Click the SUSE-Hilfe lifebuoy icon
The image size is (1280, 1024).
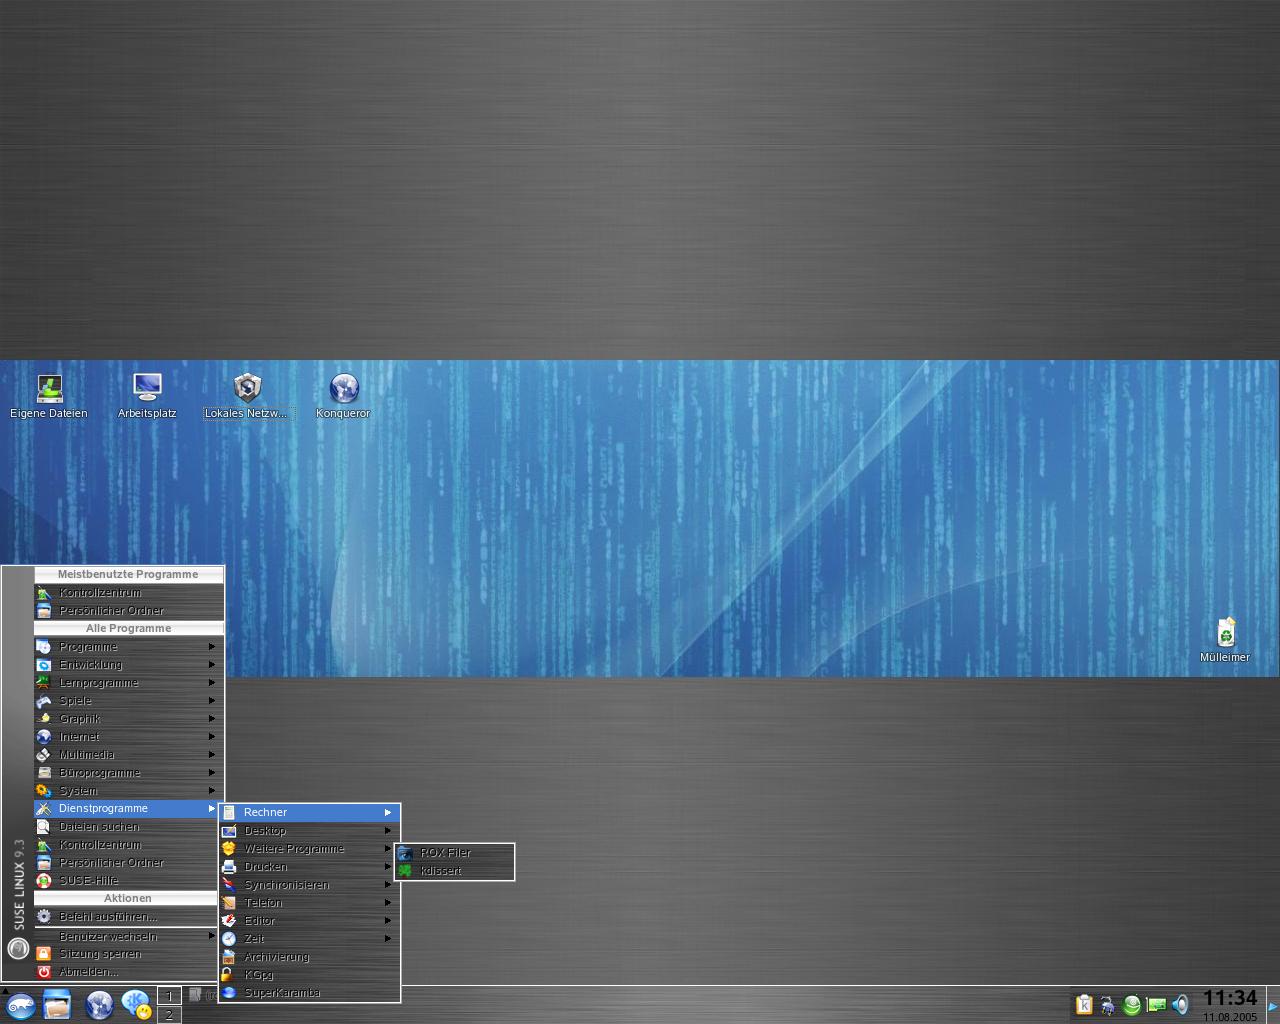click(x=44, y=881)
